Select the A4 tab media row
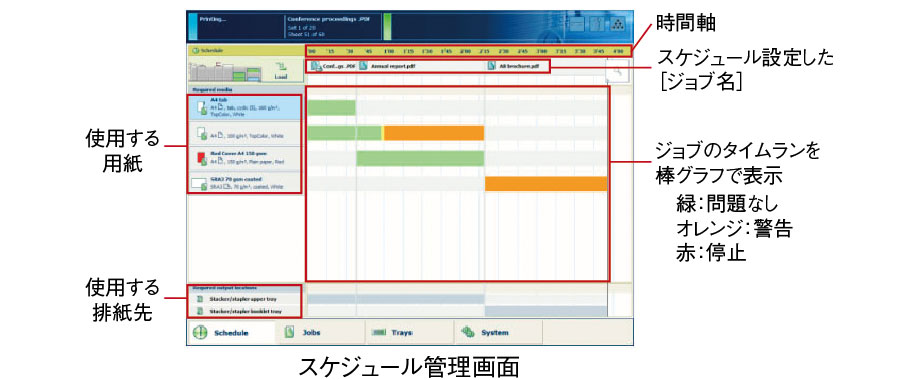Viewport: 920px width, 380px height. (245, 108)
